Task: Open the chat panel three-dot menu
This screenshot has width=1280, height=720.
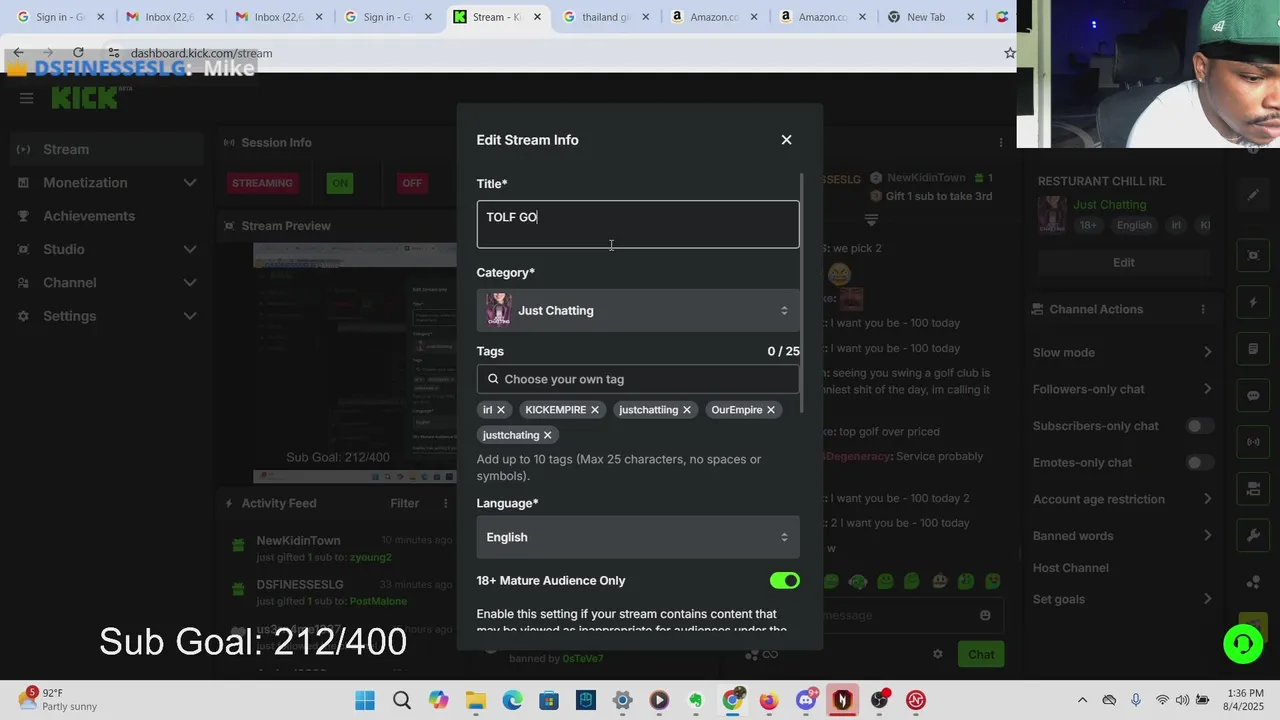Action: click(1001, 143)
